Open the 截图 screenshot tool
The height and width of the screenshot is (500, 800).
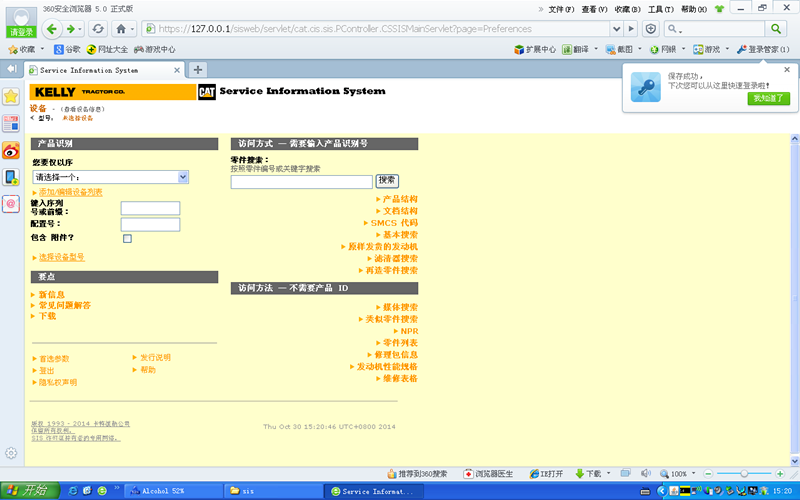(x=619, y=49)
